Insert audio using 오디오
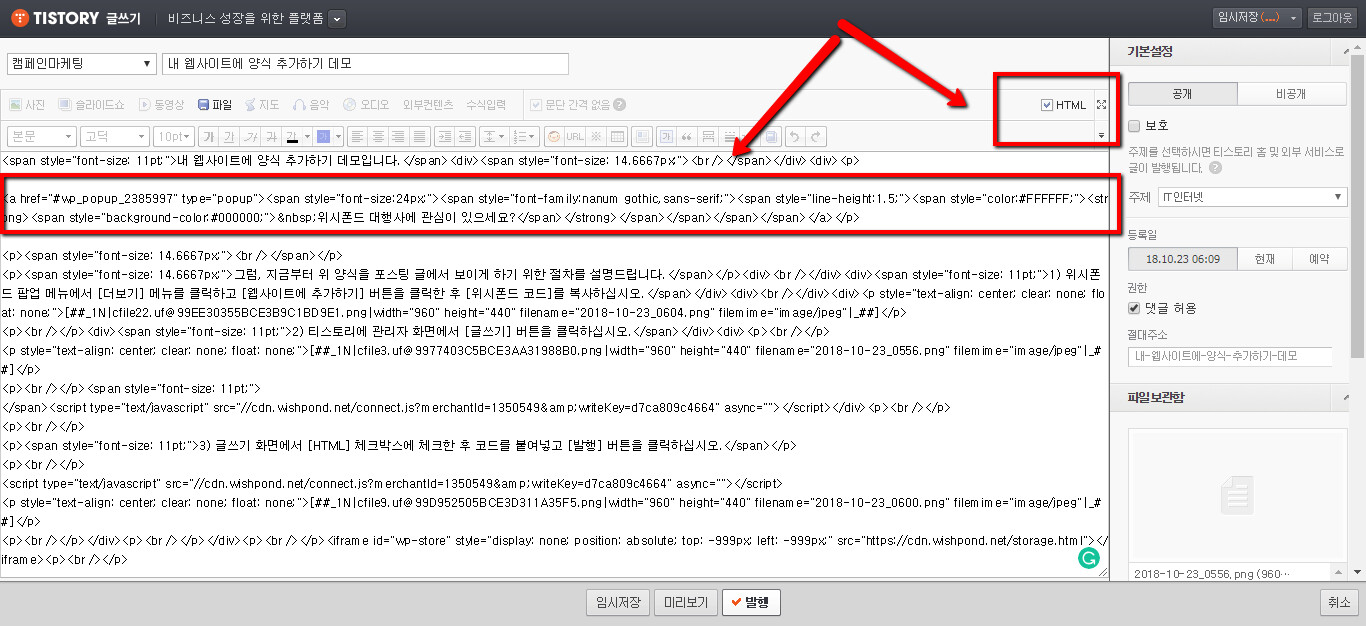Screen dimensions: 1366x626 [x=366, y=105]
